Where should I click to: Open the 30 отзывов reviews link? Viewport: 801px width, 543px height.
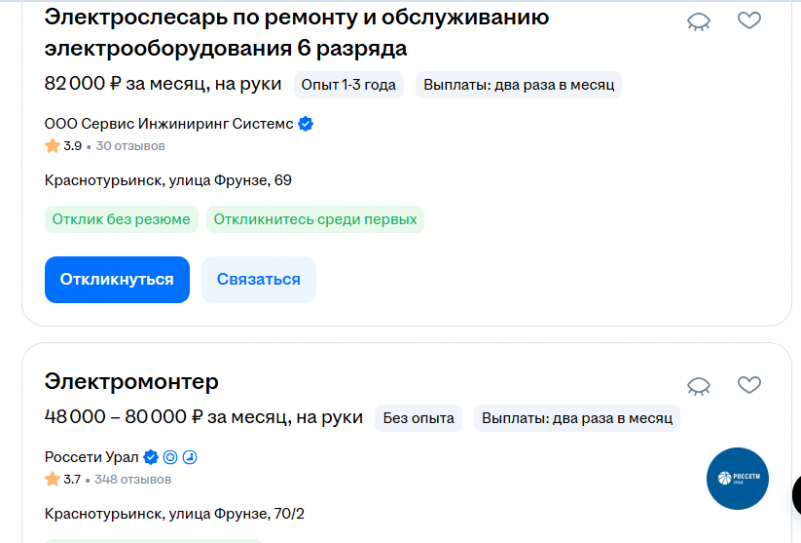(130, 146)
